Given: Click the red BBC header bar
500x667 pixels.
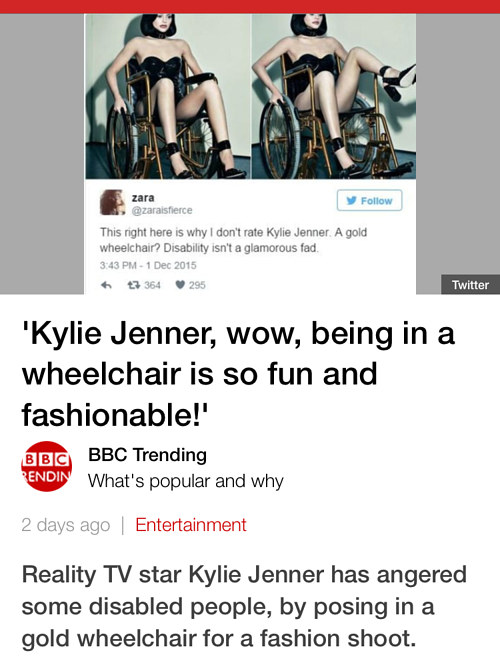Looking at the screenshot, I should (x=250, y=7).
